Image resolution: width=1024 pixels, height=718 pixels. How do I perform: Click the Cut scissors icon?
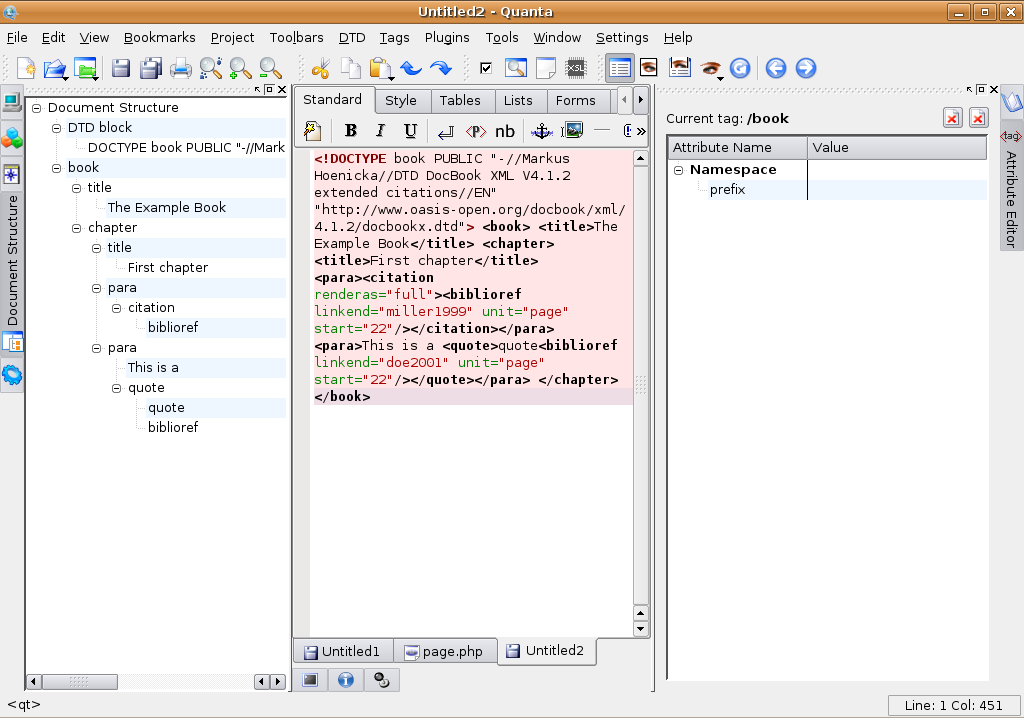(x=320, y=68)
